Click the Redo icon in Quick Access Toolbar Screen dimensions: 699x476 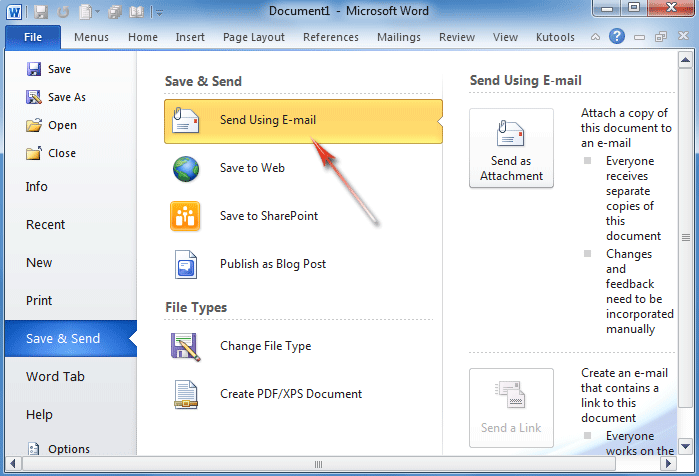[x=63, y=12]
